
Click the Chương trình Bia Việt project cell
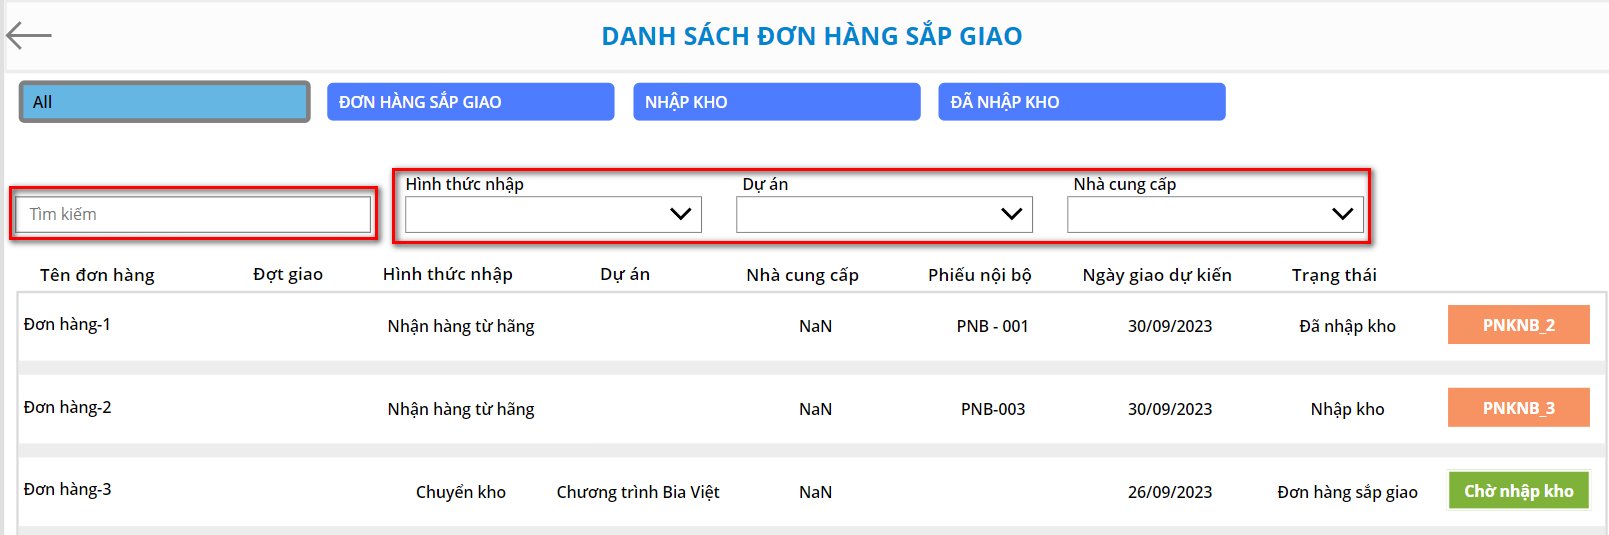(638, 492)
